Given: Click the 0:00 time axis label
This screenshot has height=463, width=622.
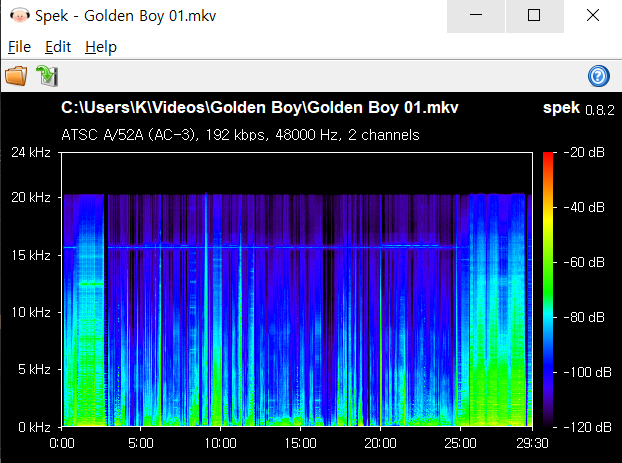Looking at the screenshot, I should click(62, 443).
